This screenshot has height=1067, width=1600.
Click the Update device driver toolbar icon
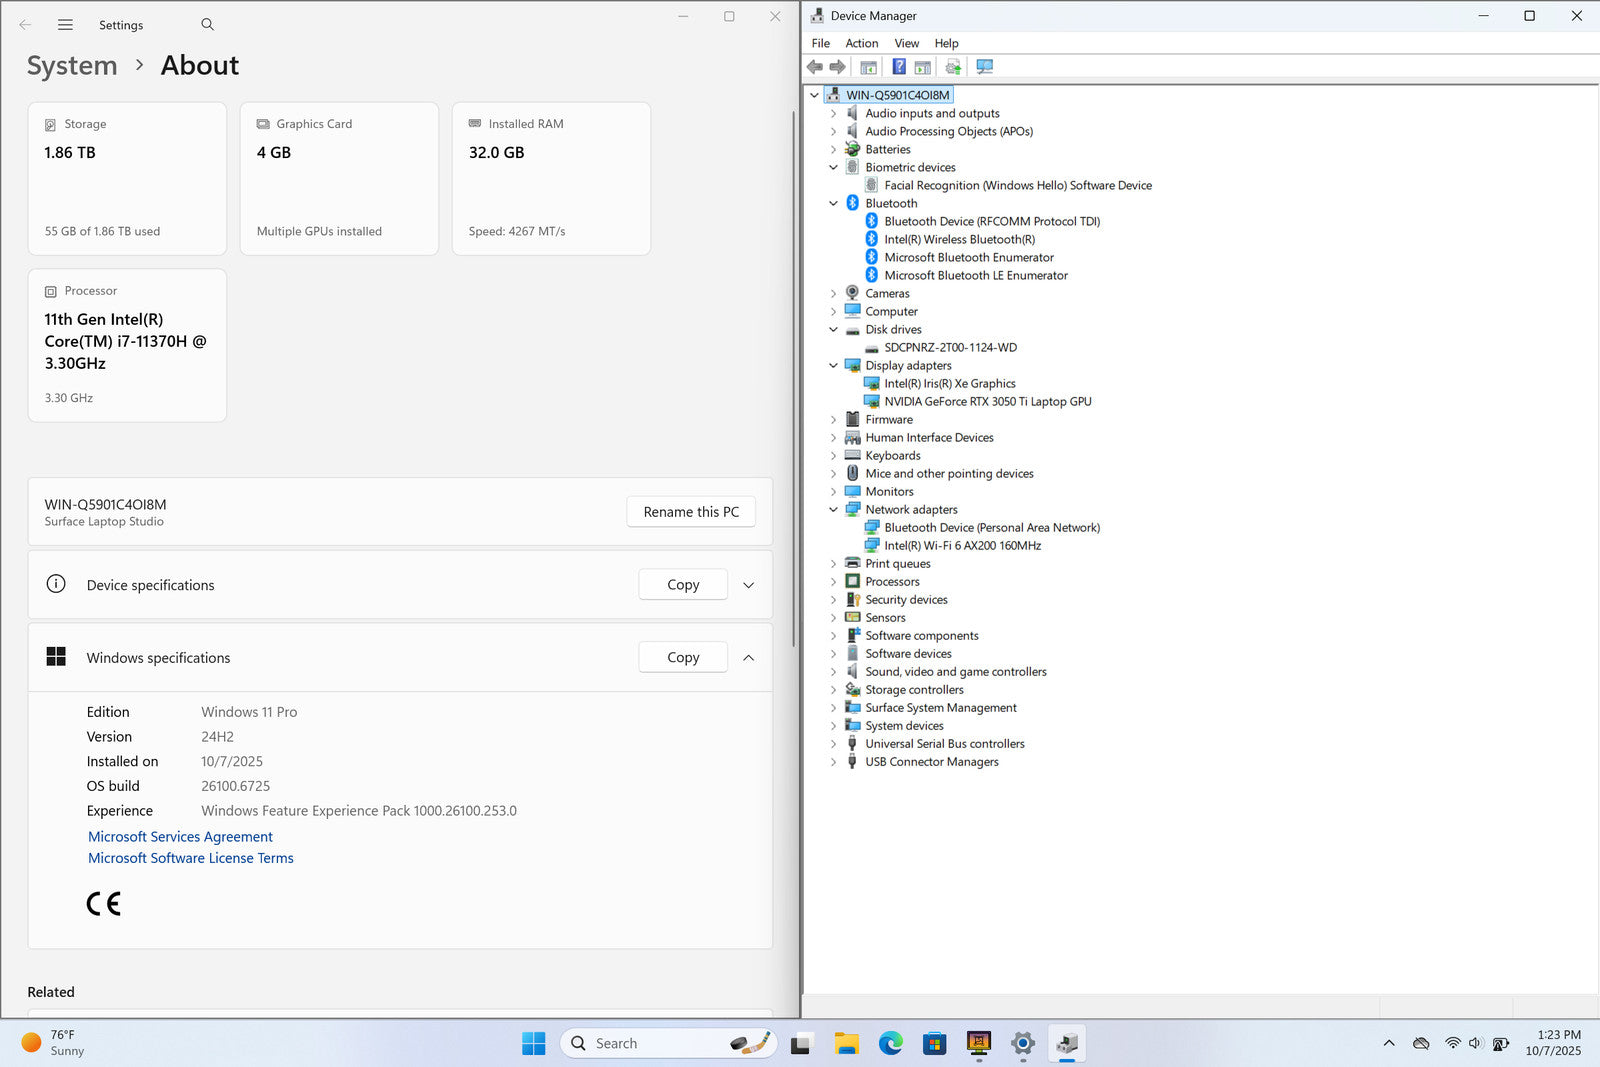coord(953,67)
